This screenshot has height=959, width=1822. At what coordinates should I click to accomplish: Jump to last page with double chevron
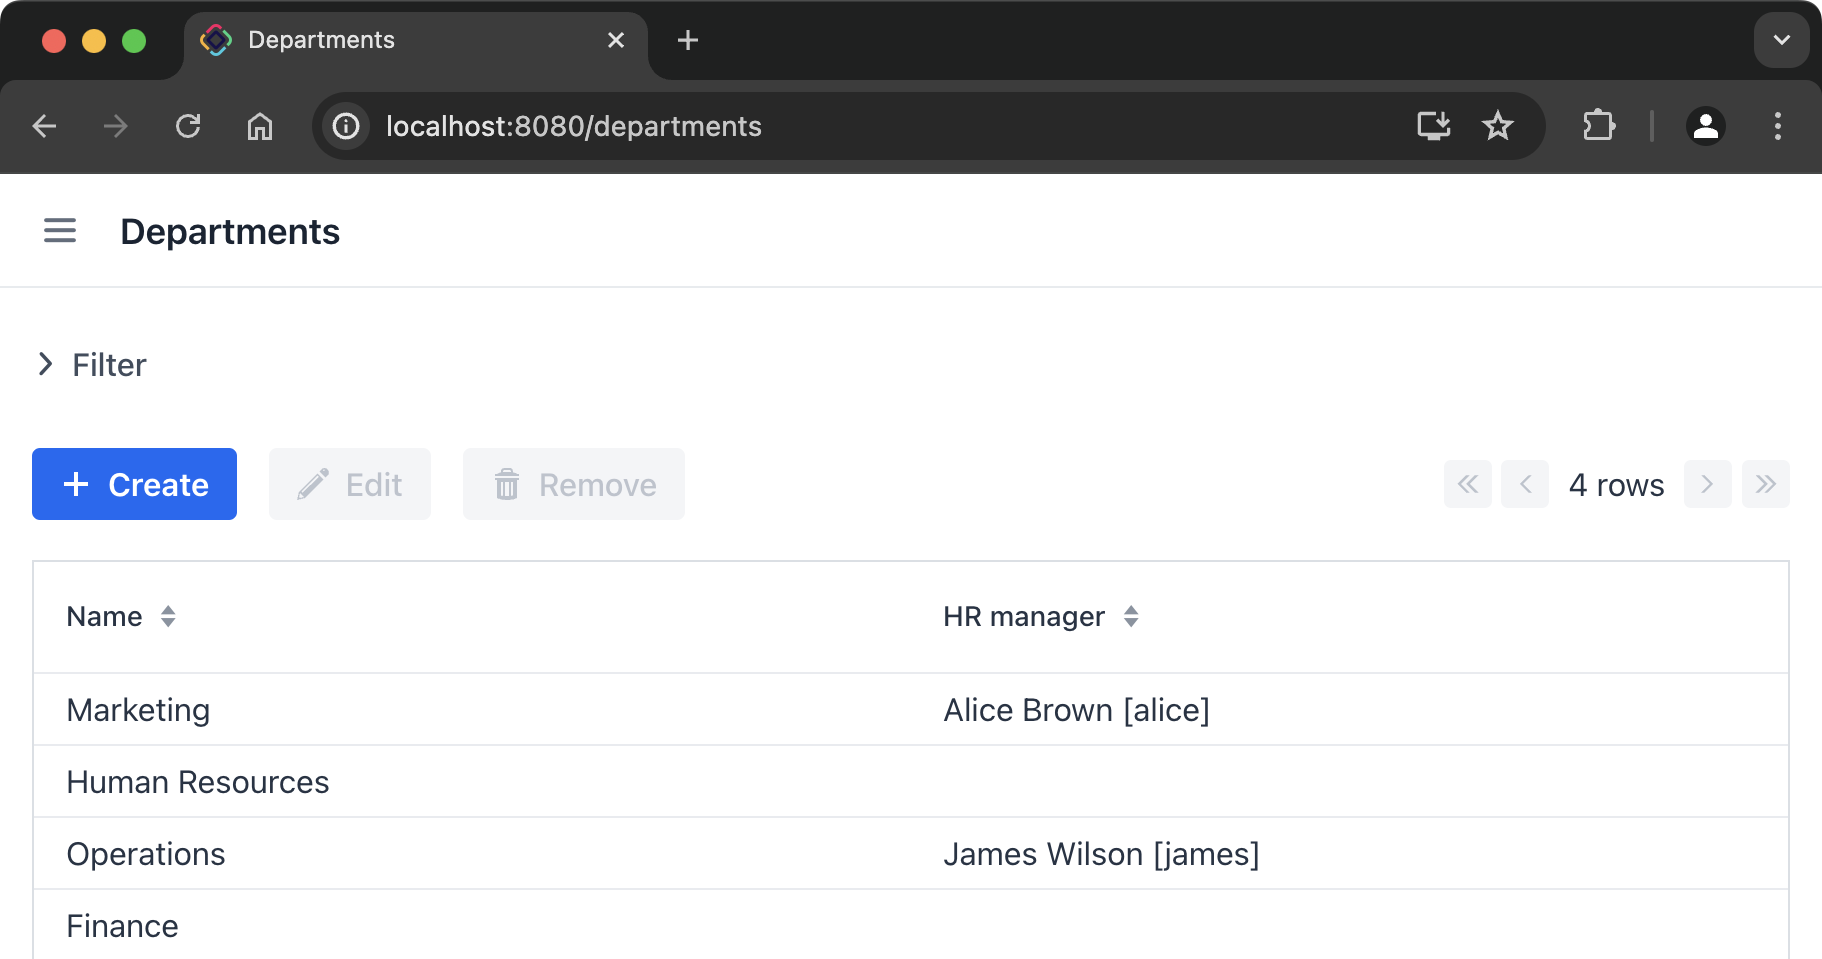point(1766,484)
